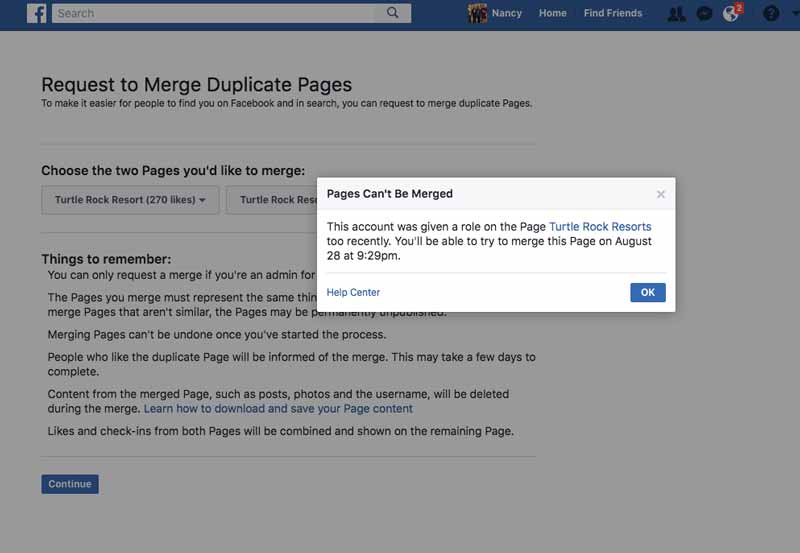Click the search magnifier icon
This screenshot has height=553, width=800.
click(x=392, y=13)
